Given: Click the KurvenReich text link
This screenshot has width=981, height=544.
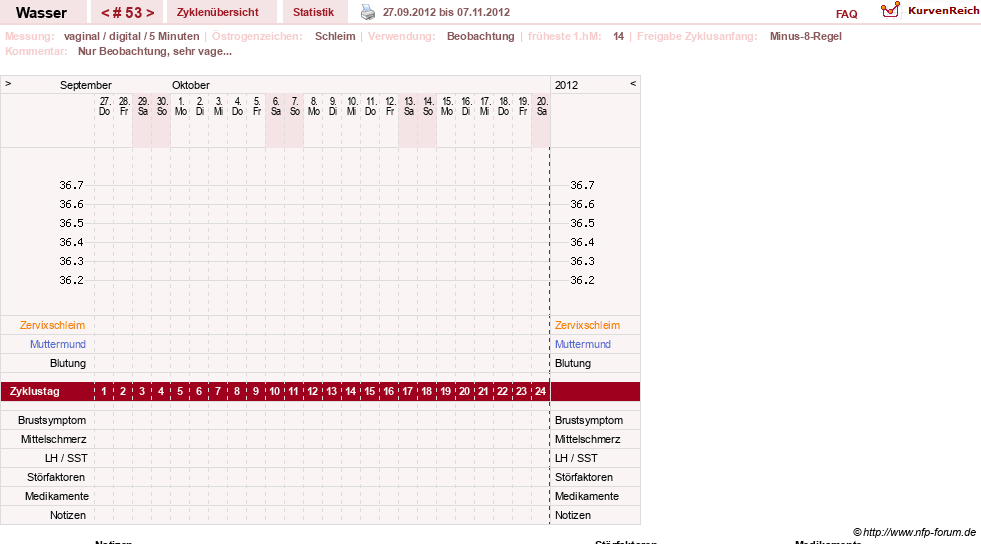Looking at the screenshot, I should [943, 11].
